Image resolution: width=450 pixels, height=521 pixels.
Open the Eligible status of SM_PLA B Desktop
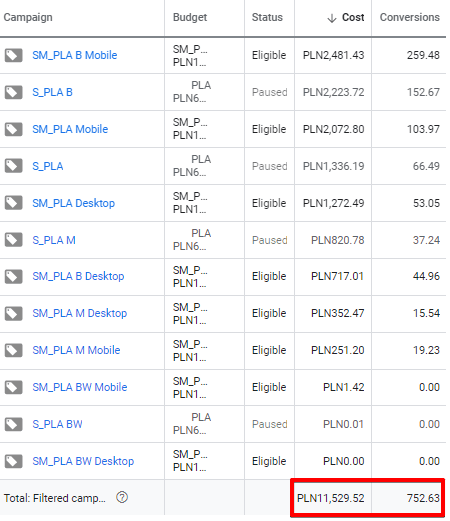click(x=269, y=276)
